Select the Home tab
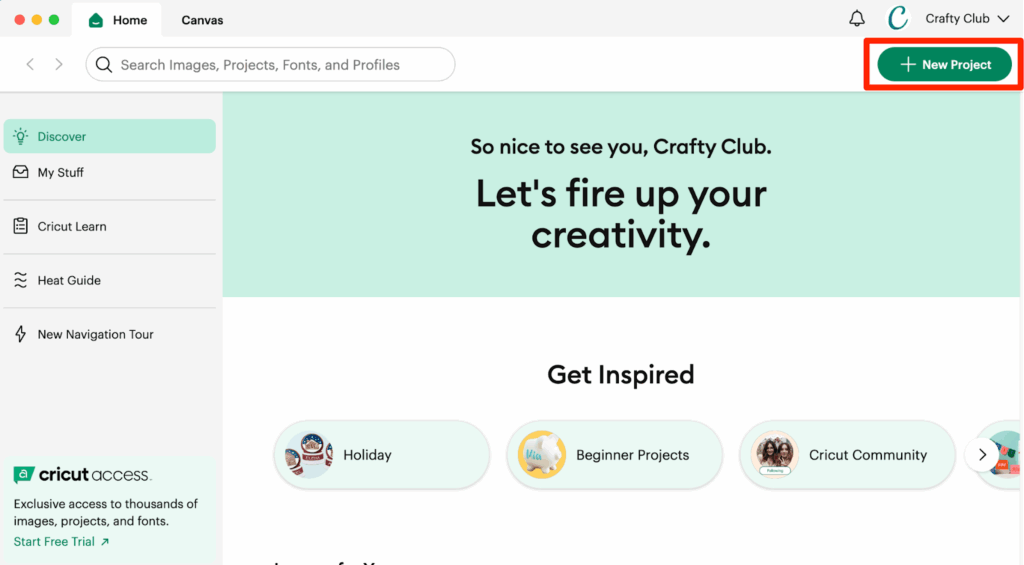Screen dimensions: 1024x565 point(119,20)
